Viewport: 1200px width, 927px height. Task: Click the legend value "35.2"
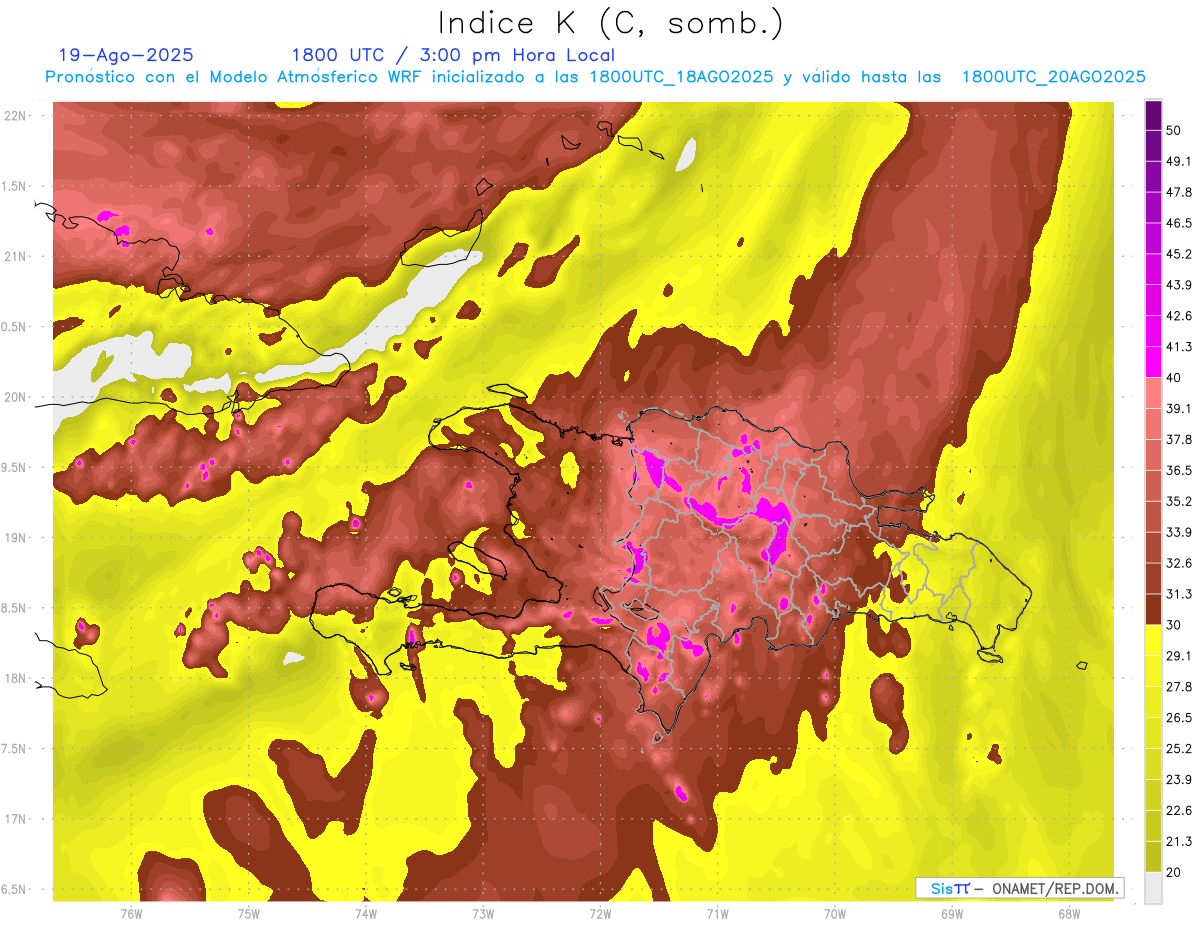pos(1178,501)
